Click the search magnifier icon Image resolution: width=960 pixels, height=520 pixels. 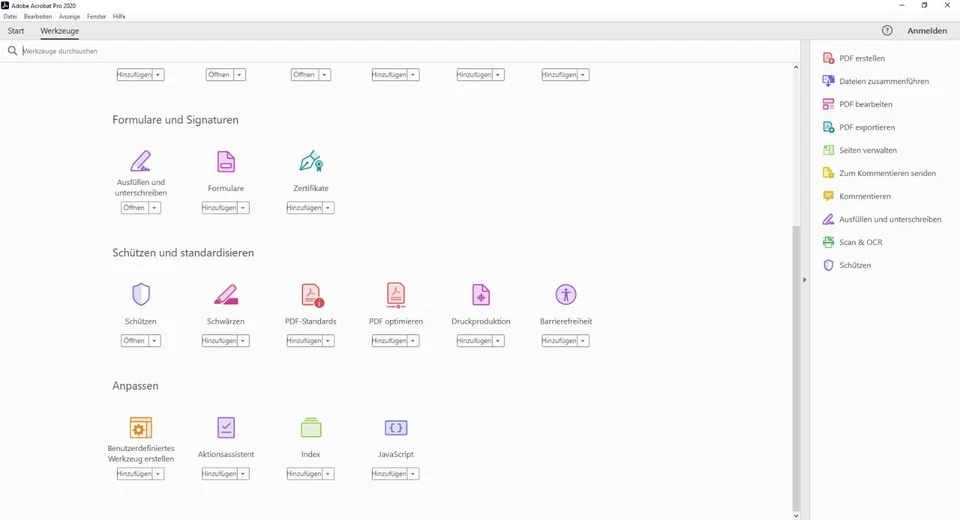click(x=12, y=51)
